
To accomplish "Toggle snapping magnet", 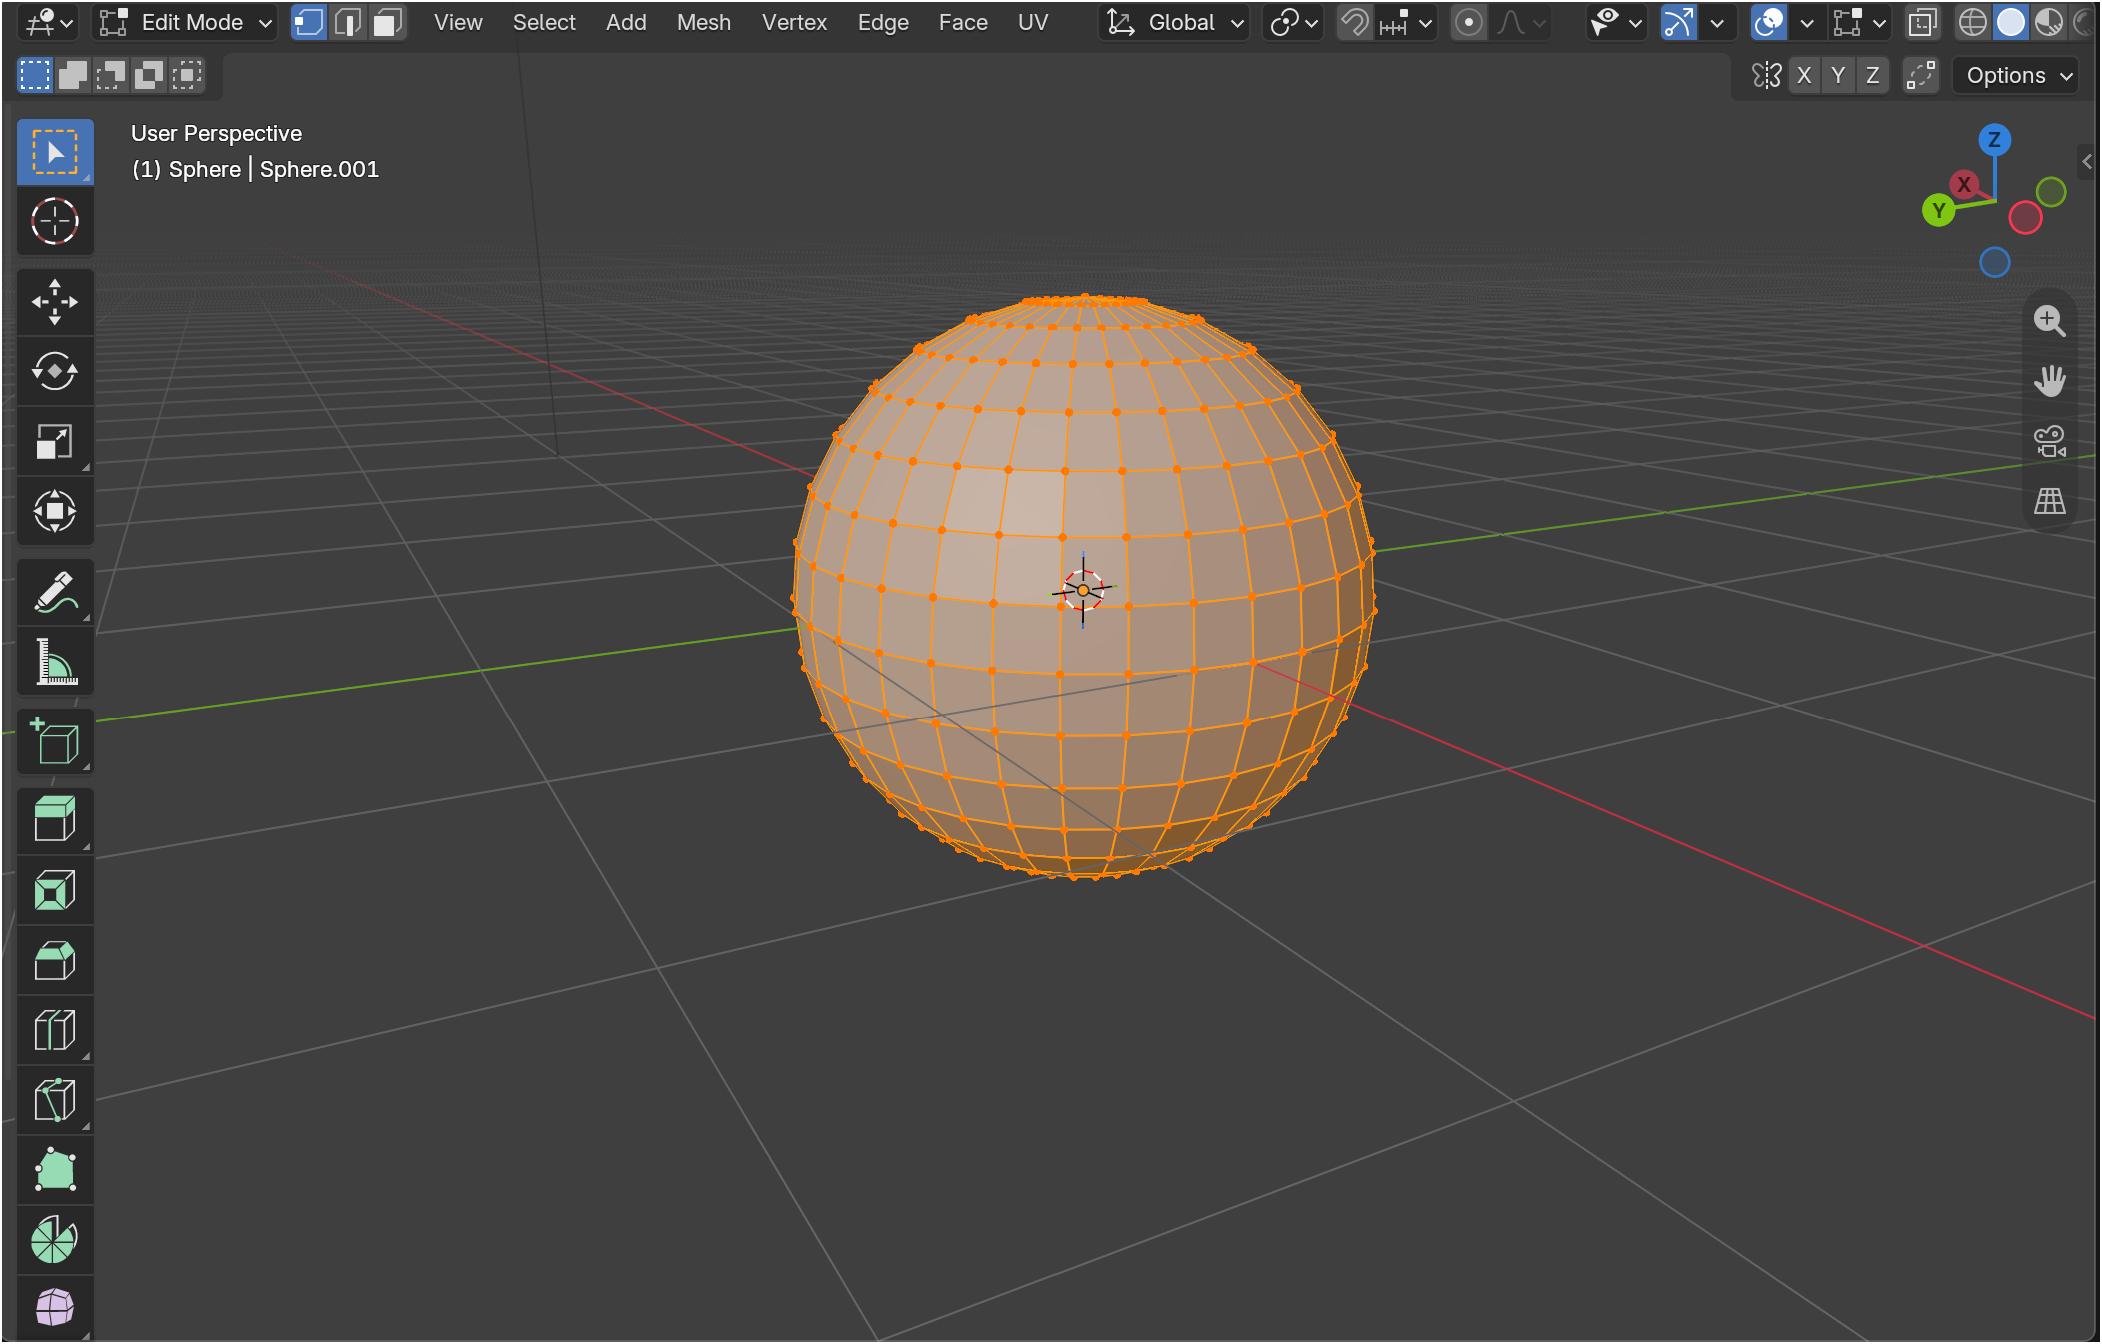I will pyautogui.click(x=1355, y=22).
